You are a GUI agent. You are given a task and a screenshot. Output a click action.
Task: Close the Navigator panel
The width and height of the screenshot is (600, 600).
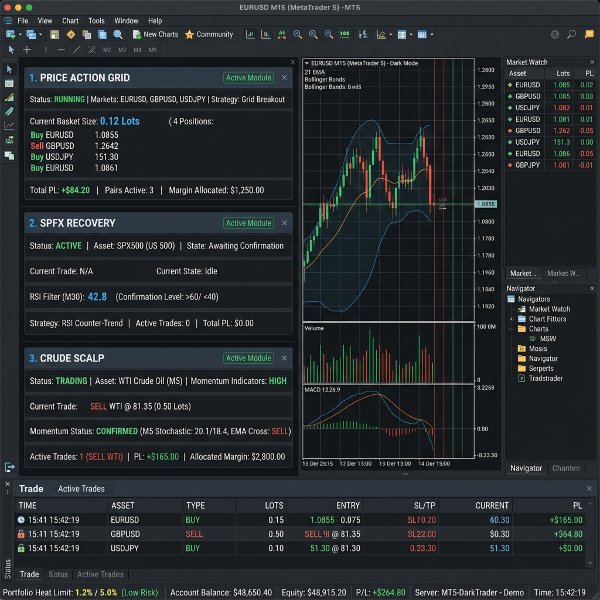(592, 288)
